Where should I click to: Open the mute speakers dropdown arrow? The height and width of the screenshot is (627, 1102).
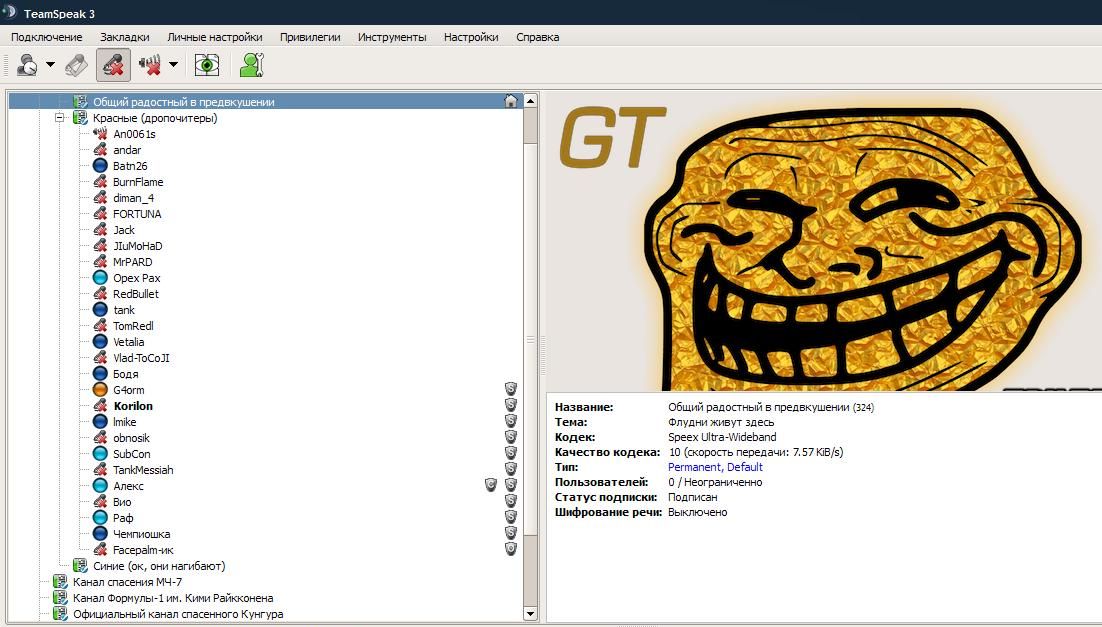tap(174, 65)
